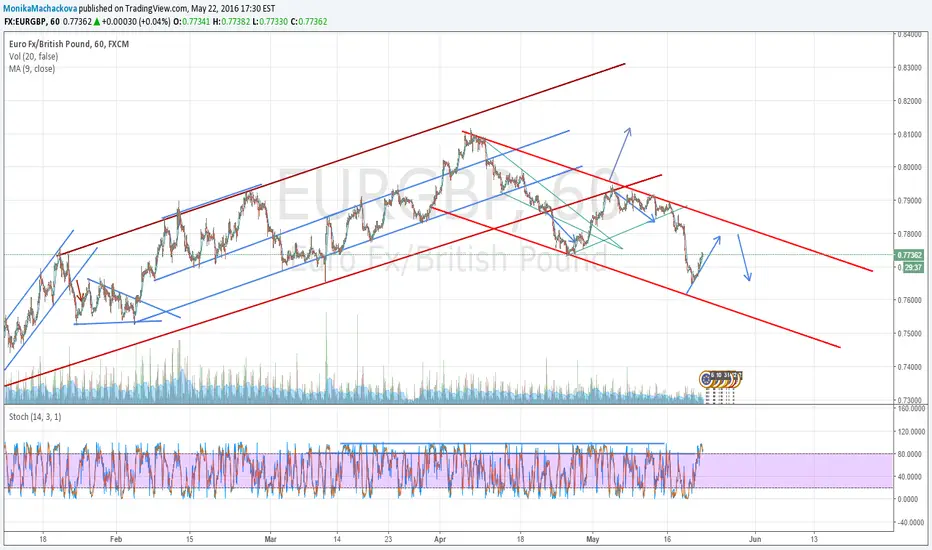Screen dimensions: 932x550
Task: Click the 0.83000 price axis label
Action: click(x=911, y=68)
